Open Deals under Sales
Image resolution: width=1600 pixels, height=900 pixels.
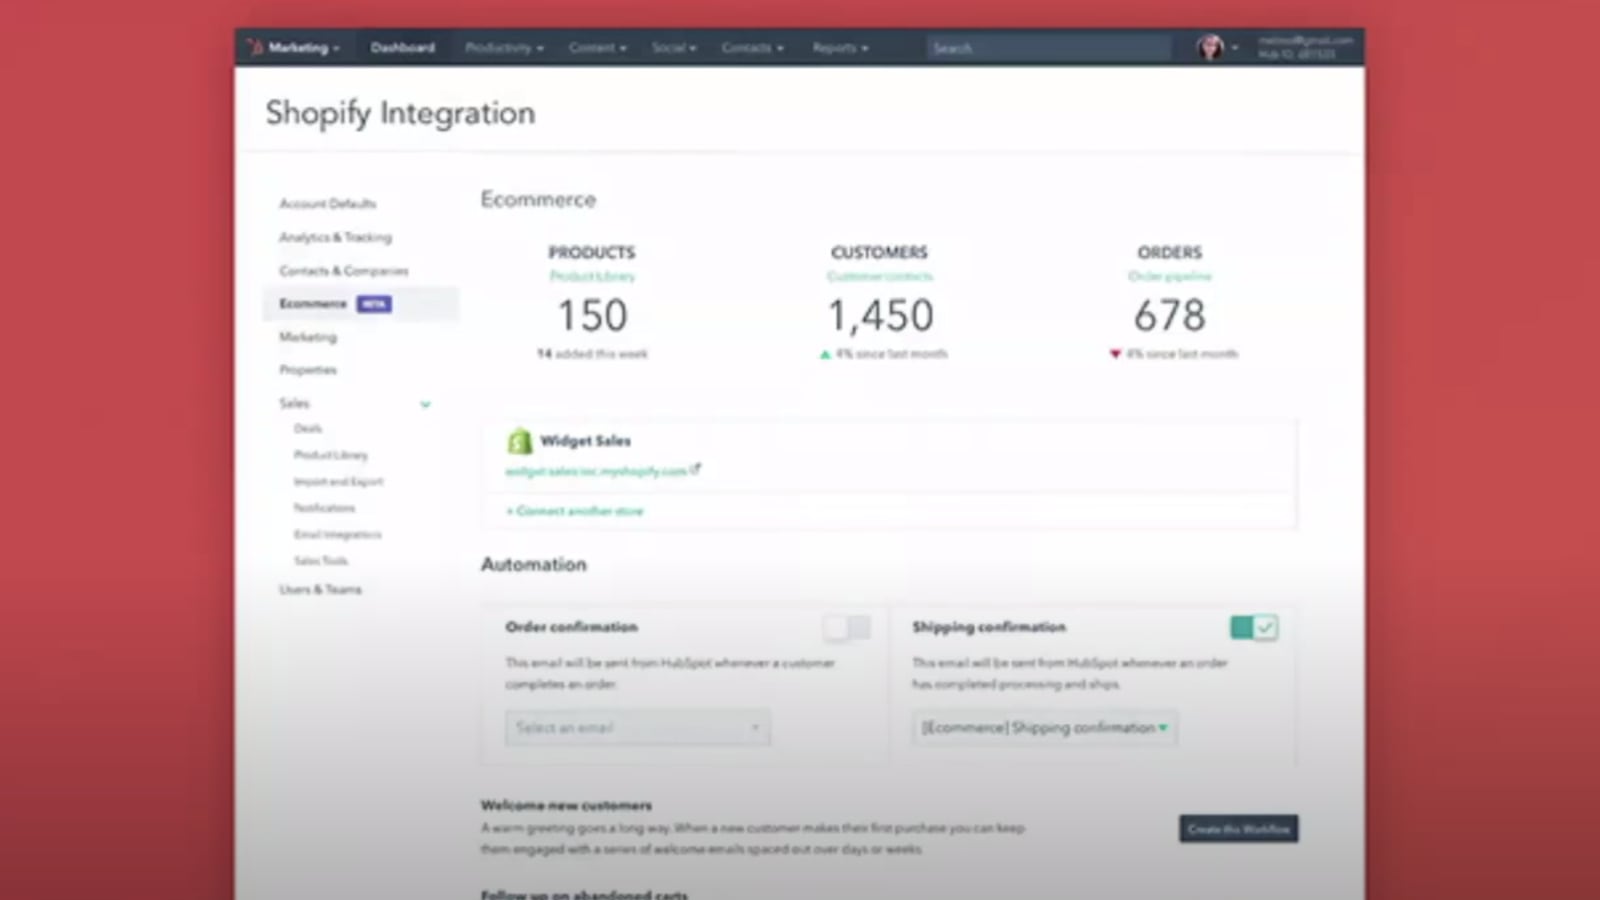pyautogui.click(x=308, y=428)
